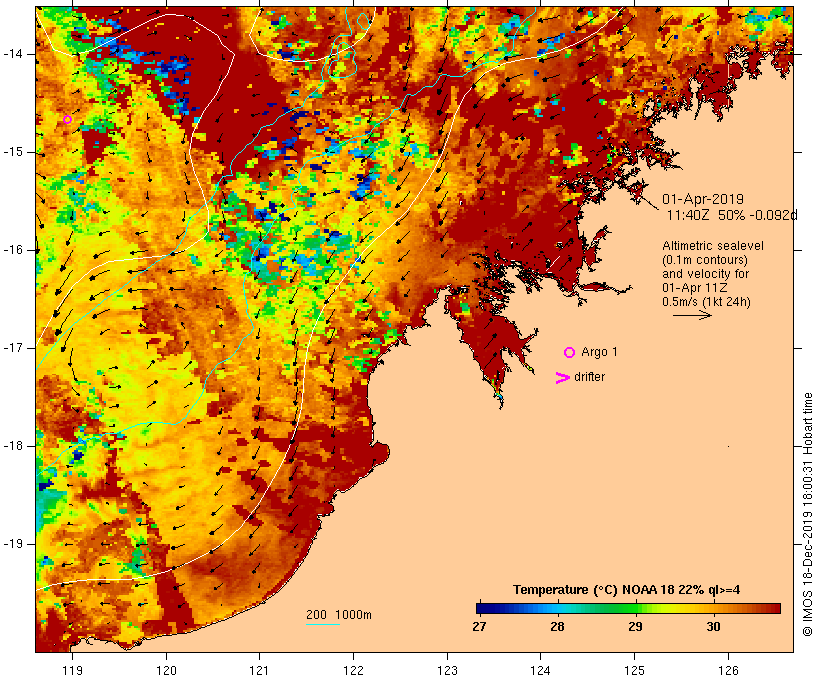820x680 pixels.
Task: Click the longitude label 123
Action: click(x=447, y=671)
